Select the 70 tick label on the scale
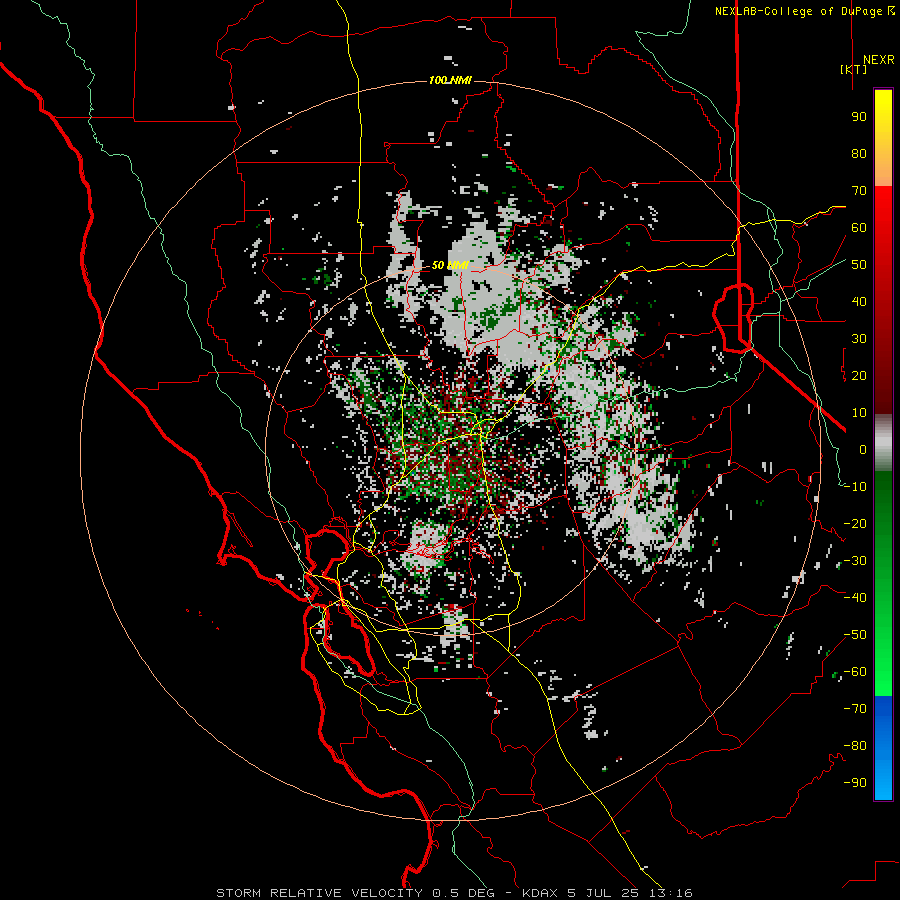Screen dimensions: 900x900 pos(859,191)
